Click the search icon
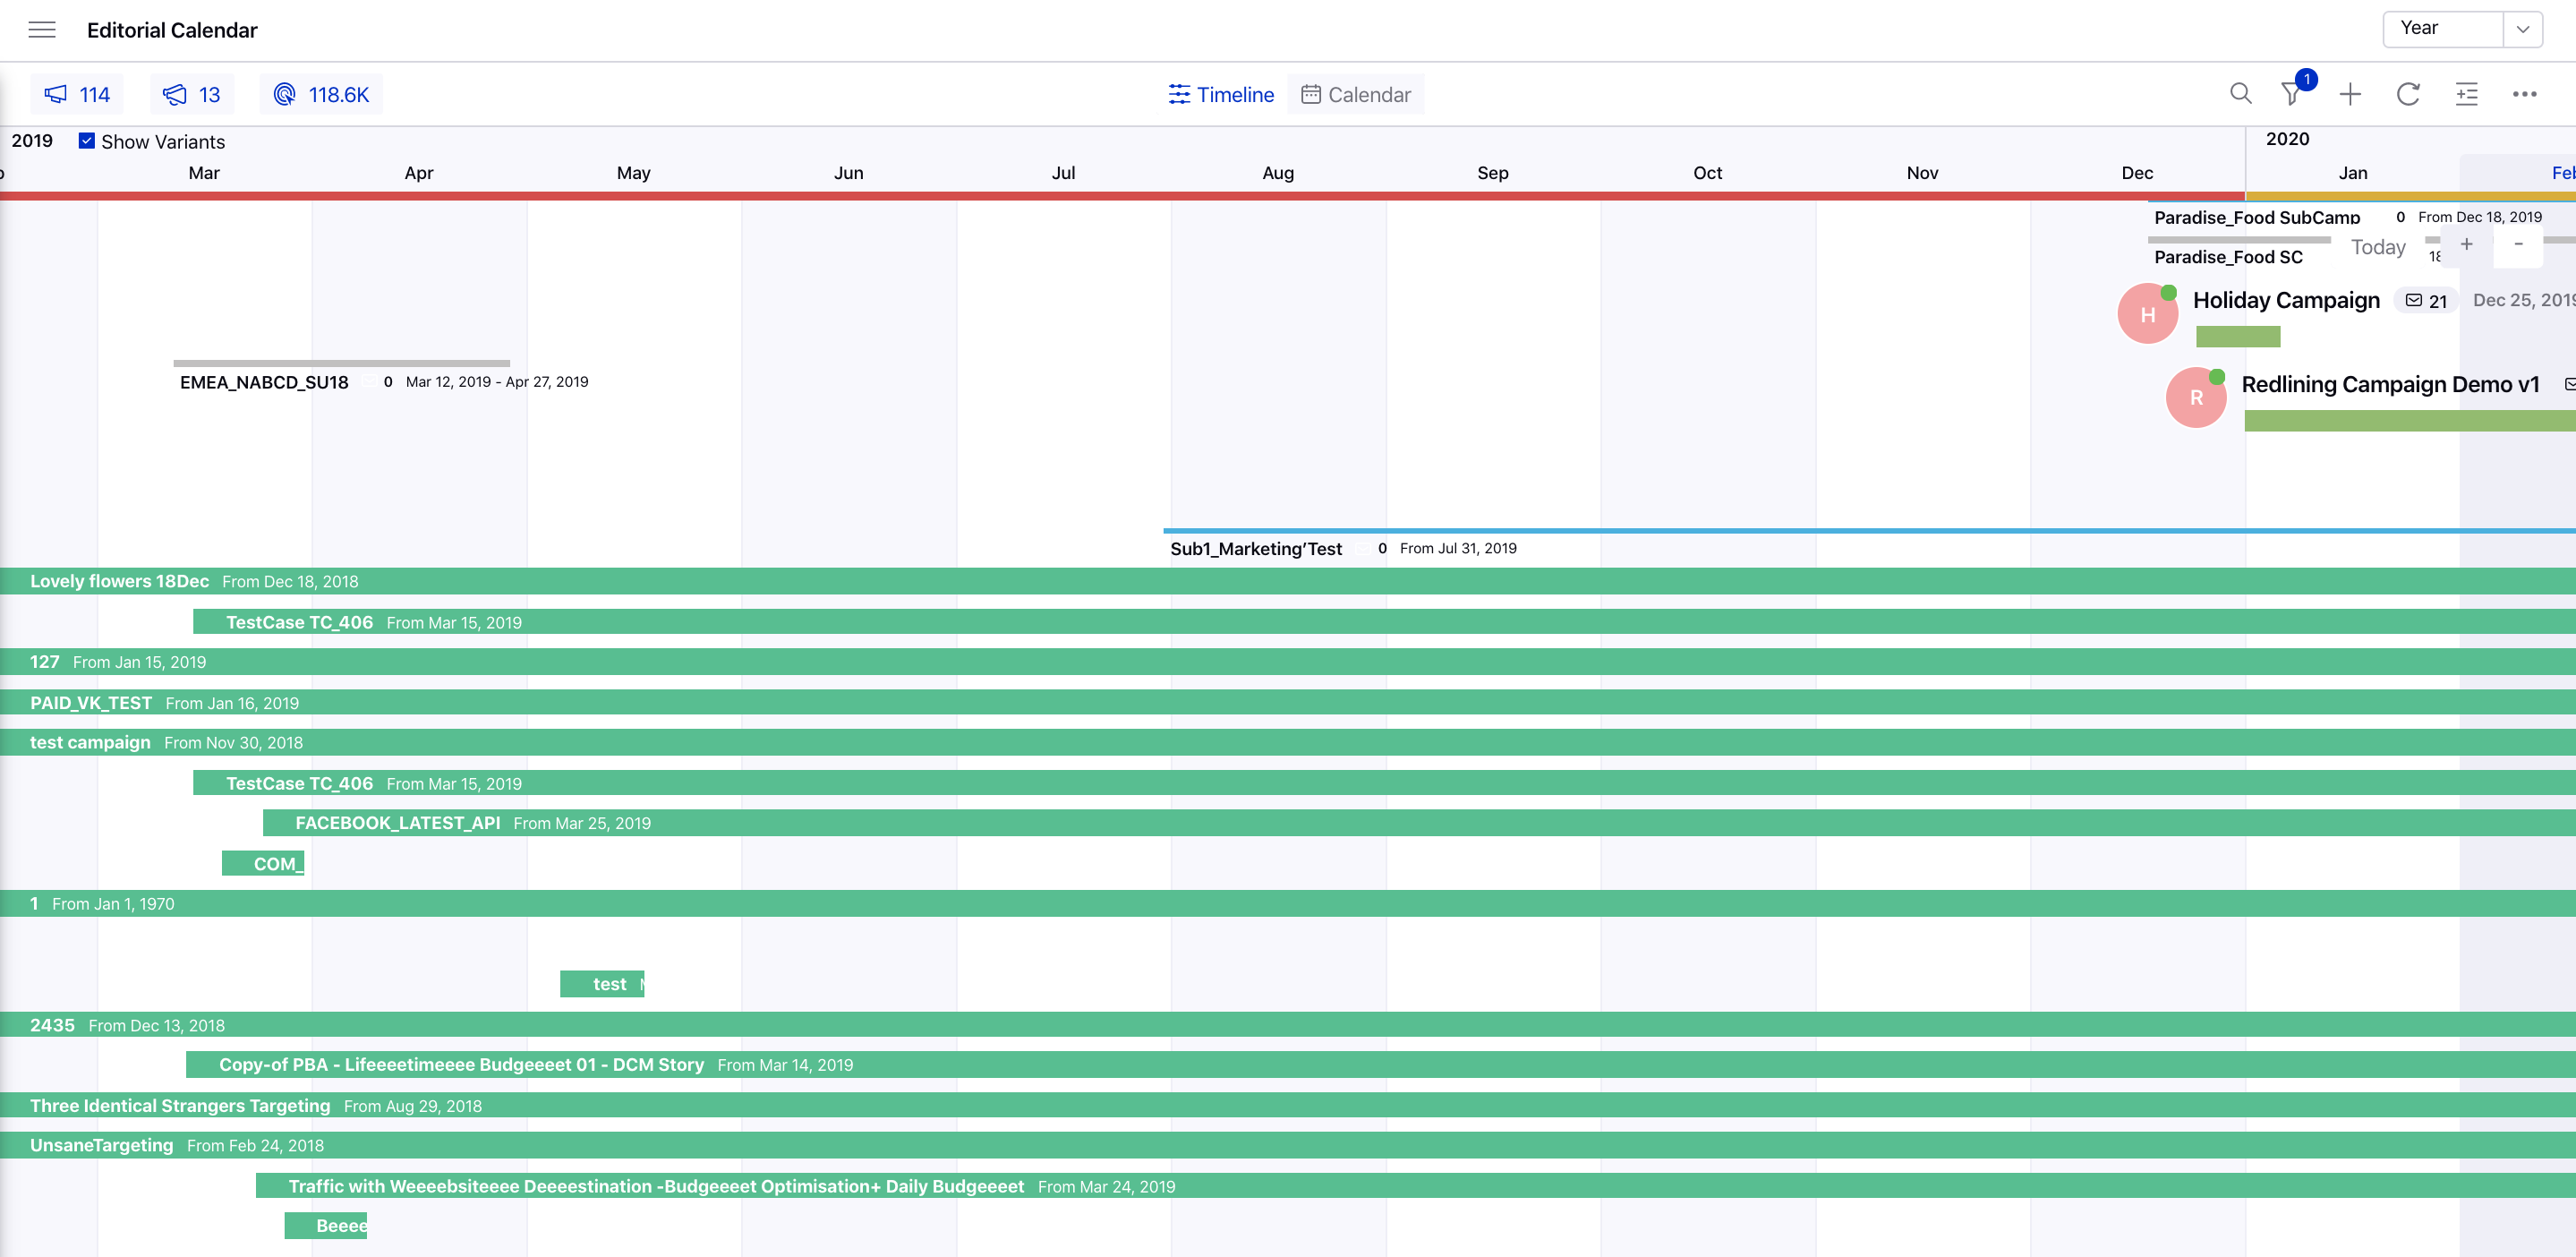This screenshot has height=1257, width=2576. click(2239, 94)
